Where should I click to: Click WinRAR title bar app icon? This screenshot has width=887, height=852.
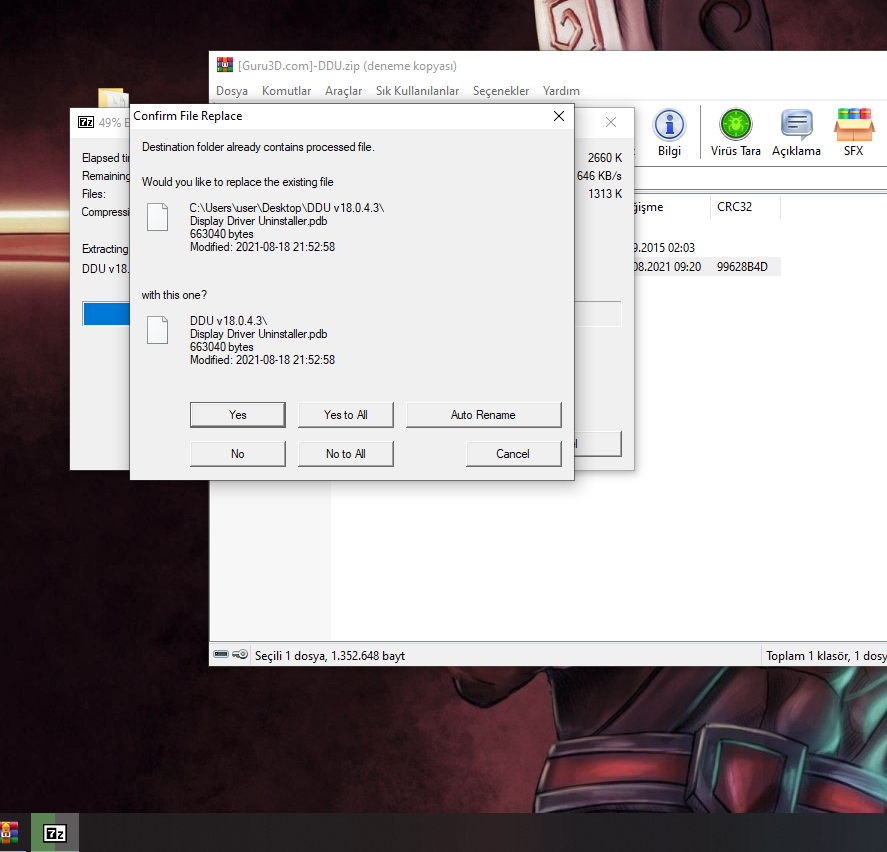point(225,65)
